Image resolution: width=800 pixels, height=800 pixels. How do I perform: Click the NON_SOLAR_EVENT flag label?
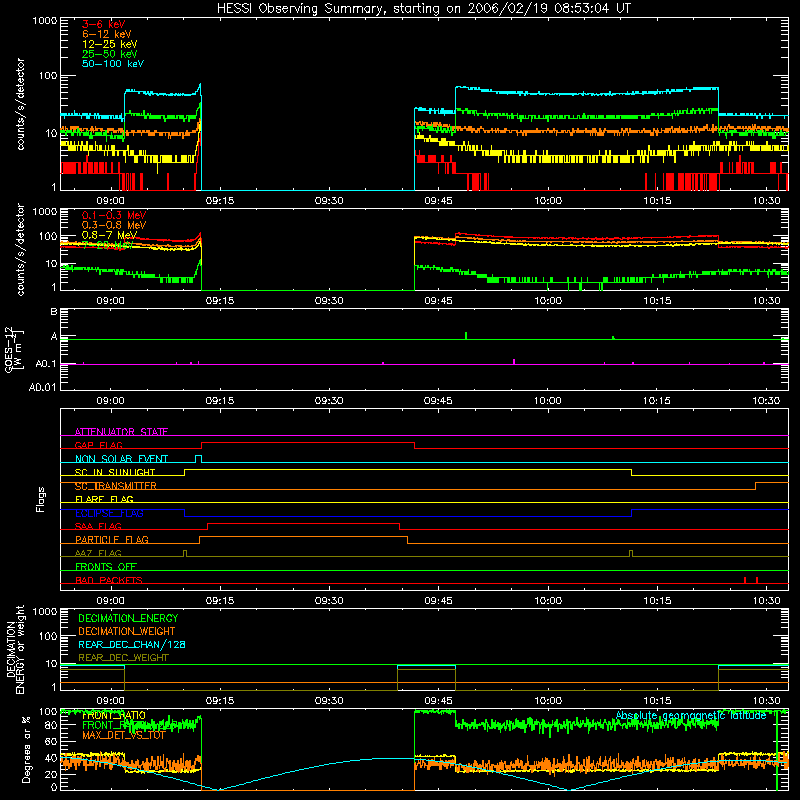click(x=121, y=459)
